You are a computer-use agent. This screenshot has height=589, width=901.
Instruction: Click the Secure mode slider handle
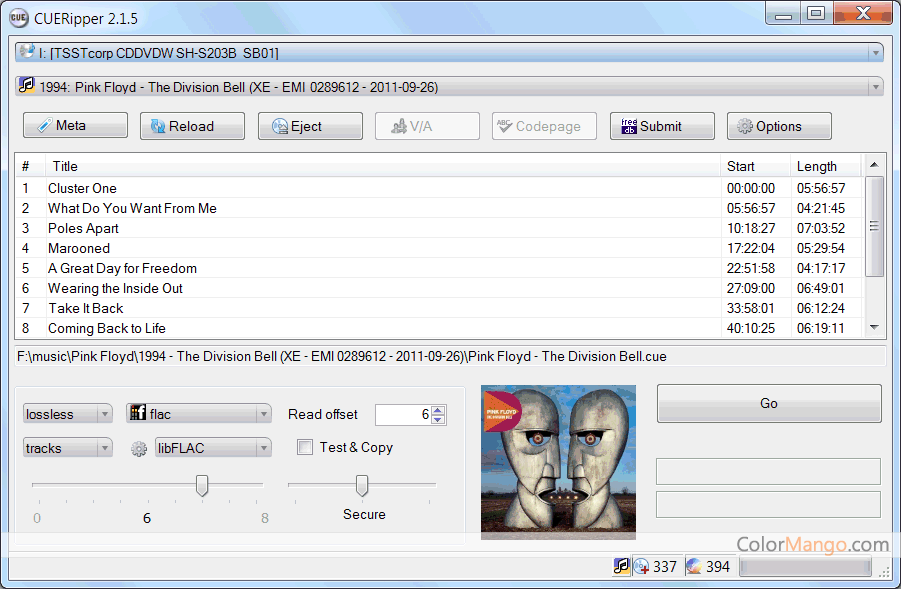point(362,485)
